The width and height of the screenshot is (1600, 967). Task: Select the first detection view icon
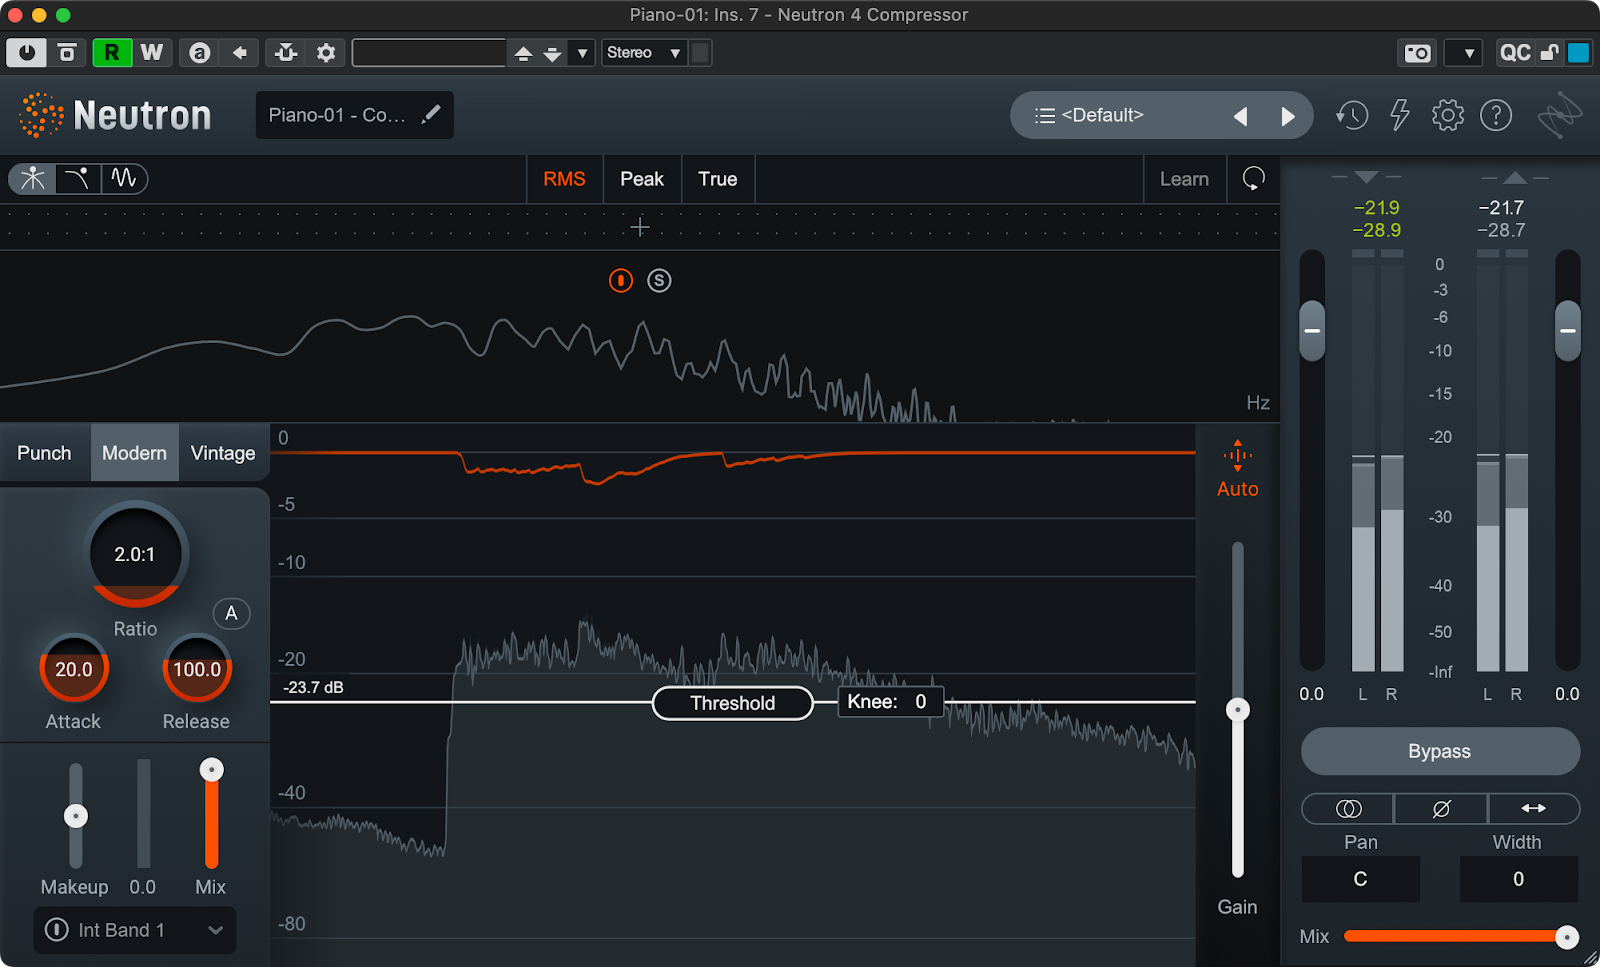pyautogui.click(x=33, y=178)
